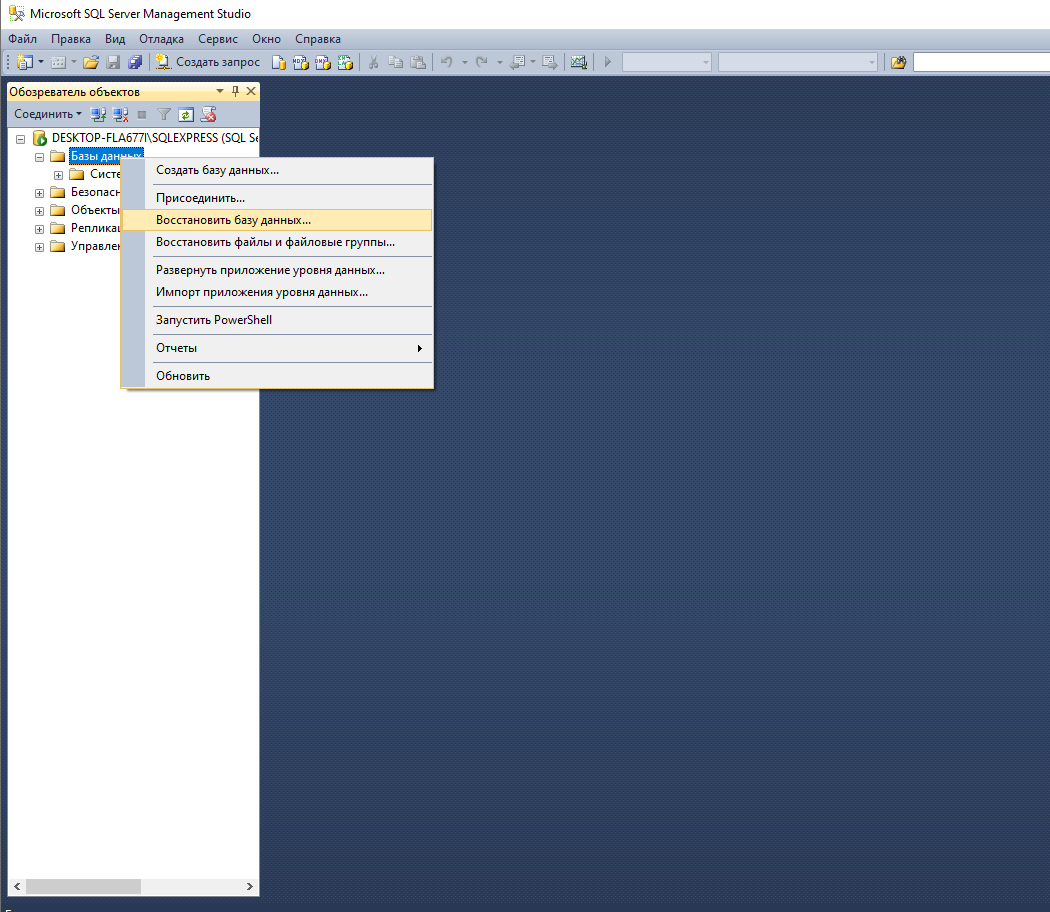Screen dimensions: 1050x912
Task: Click the Paste clipboard icon
Action: (x=418, y=62)
